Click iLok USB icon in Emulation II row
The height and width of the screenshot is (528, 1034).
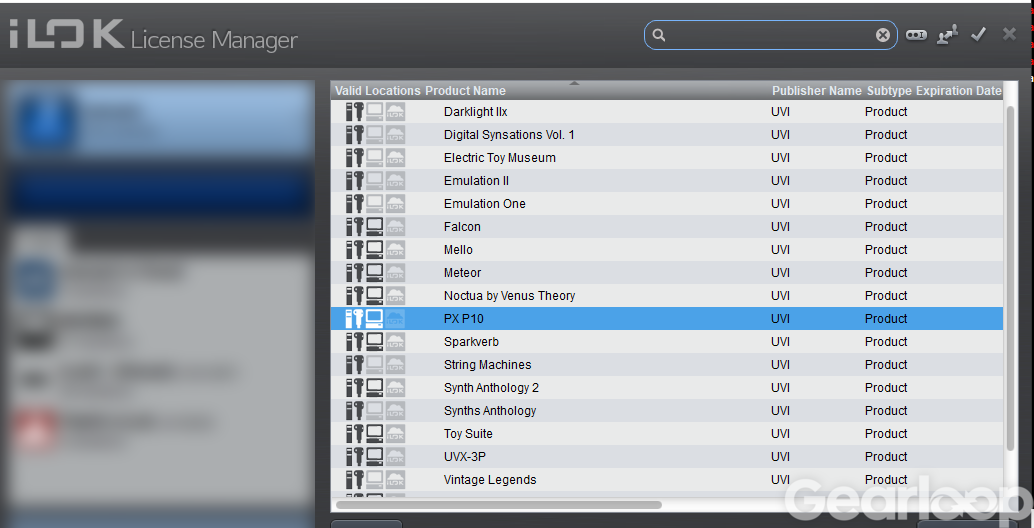pos(355,181)
